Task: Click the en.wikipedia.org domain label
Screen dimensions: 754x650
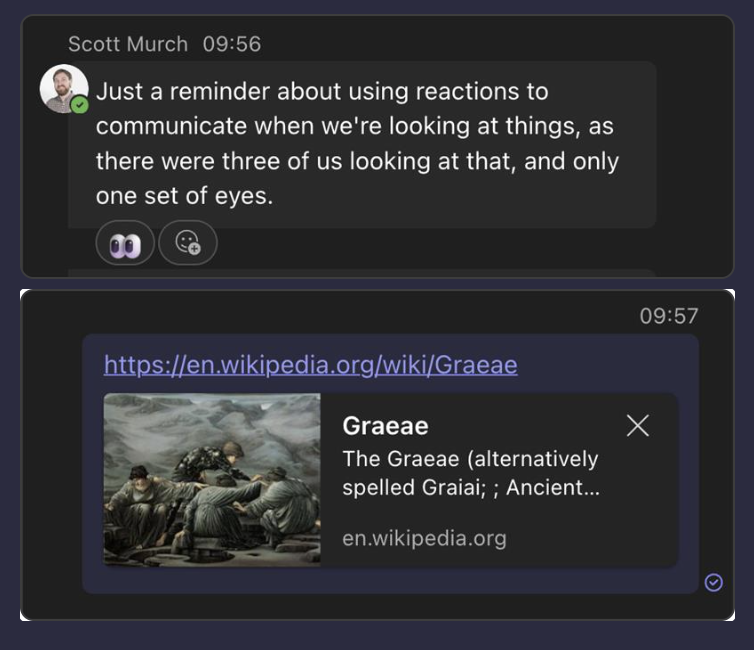Action: 424,538
